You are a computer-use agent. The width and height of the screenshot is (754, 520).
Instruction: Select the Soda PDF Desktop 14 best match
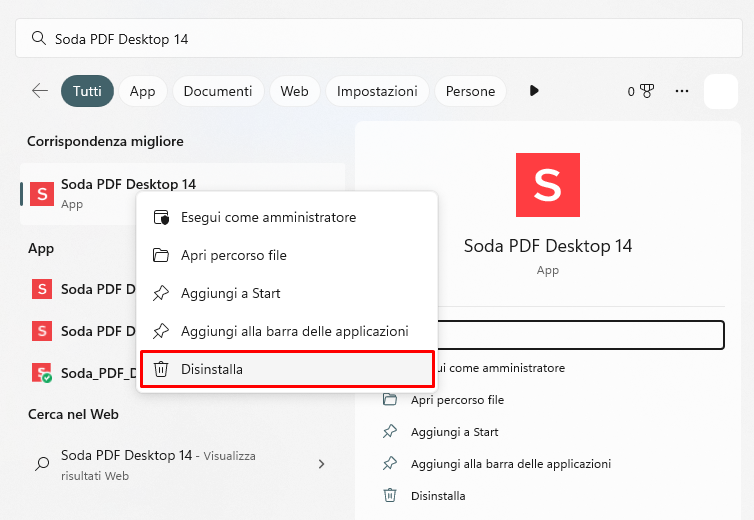[x=183, y=194]
